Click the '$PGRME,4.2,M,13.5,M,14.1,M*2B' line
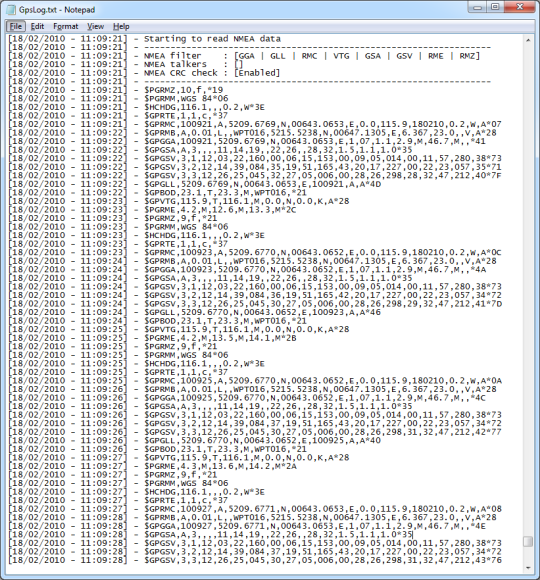Image resolution: width=540 pixels, height=580 pixels. click(152, 338)
